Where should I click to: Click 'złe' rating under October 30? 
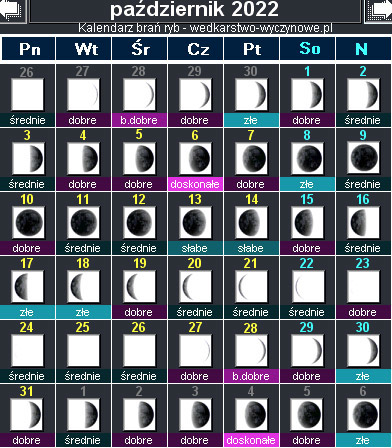pos(363,376)
